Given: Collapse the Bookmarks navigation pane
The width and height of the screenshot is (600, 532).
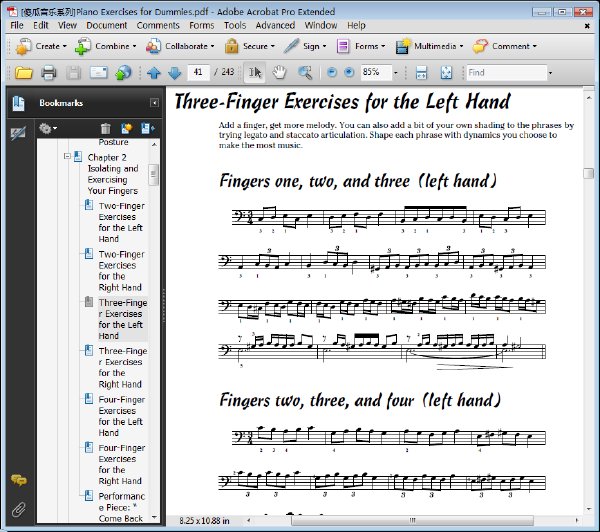Looking at the screenshot, I should click(x=154, y=103).
